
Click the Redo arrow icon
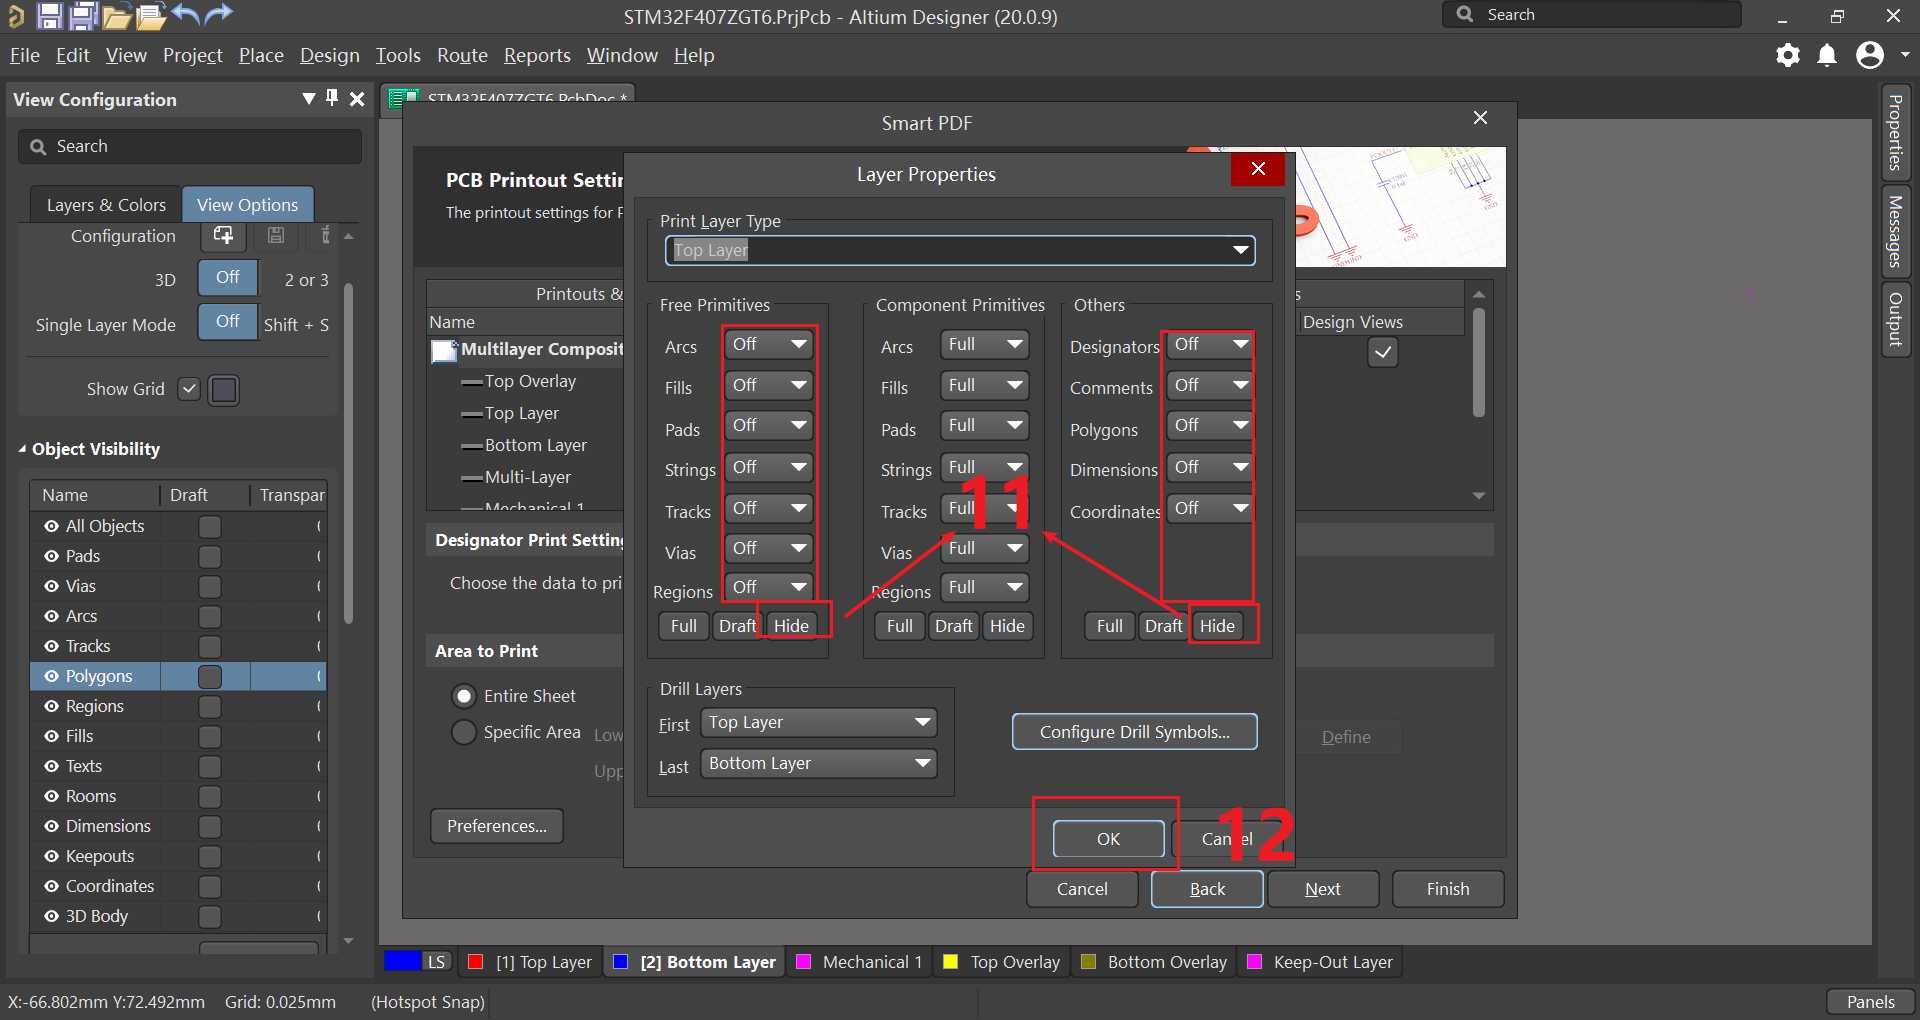(x=218, y=14)
